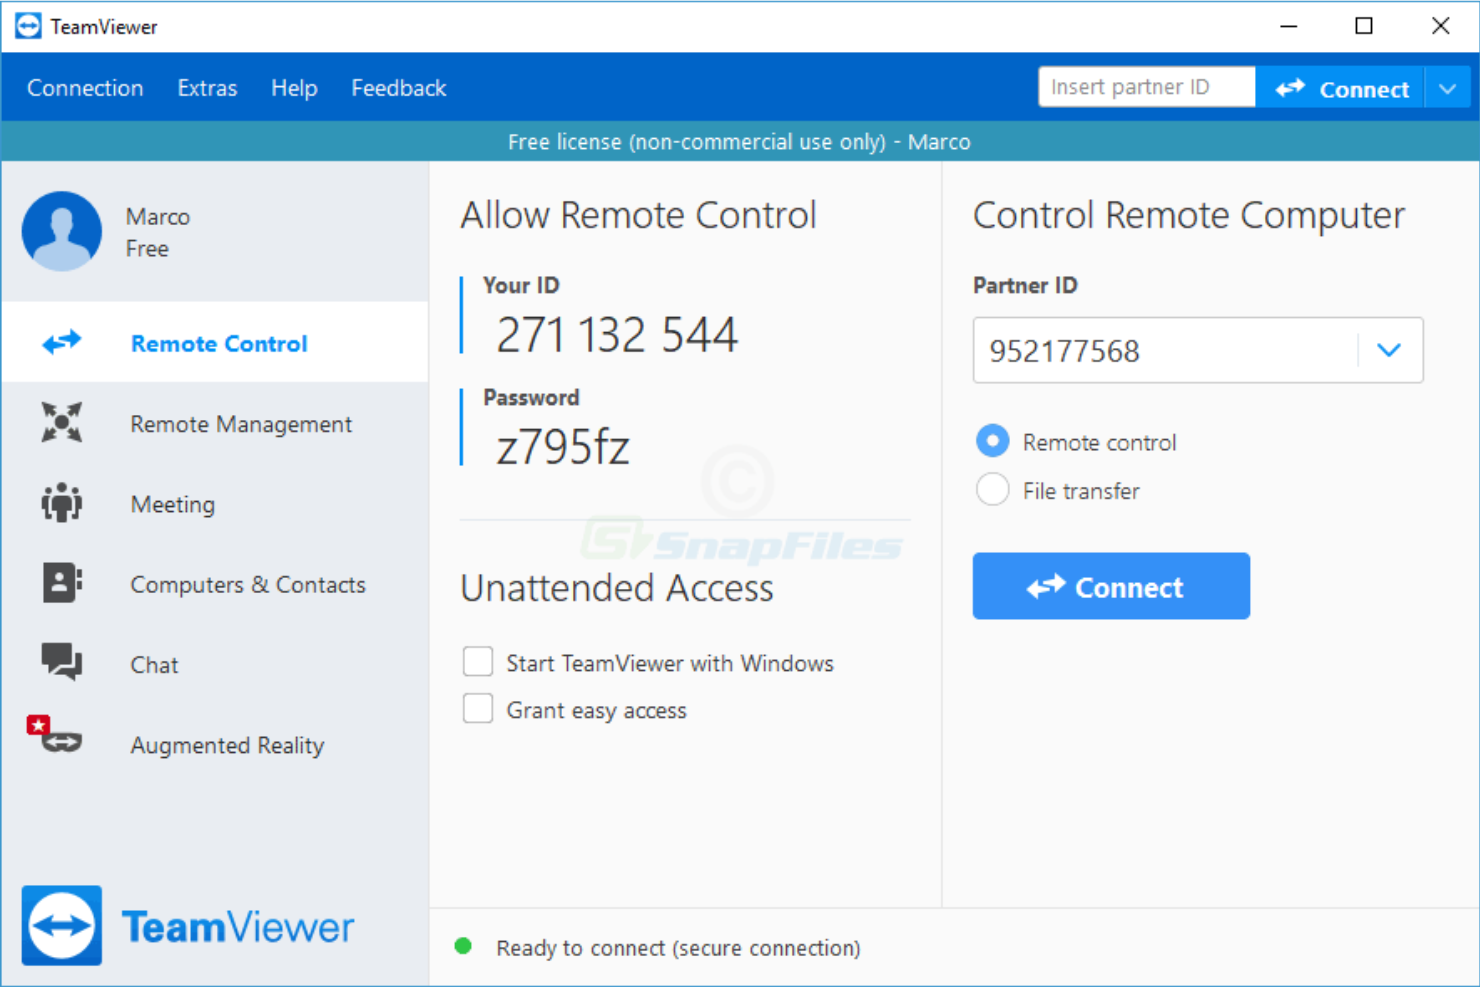Viewport: 1480px width, 987px height.
Task: Check the Grant easy access option
Action: (478, 708)
